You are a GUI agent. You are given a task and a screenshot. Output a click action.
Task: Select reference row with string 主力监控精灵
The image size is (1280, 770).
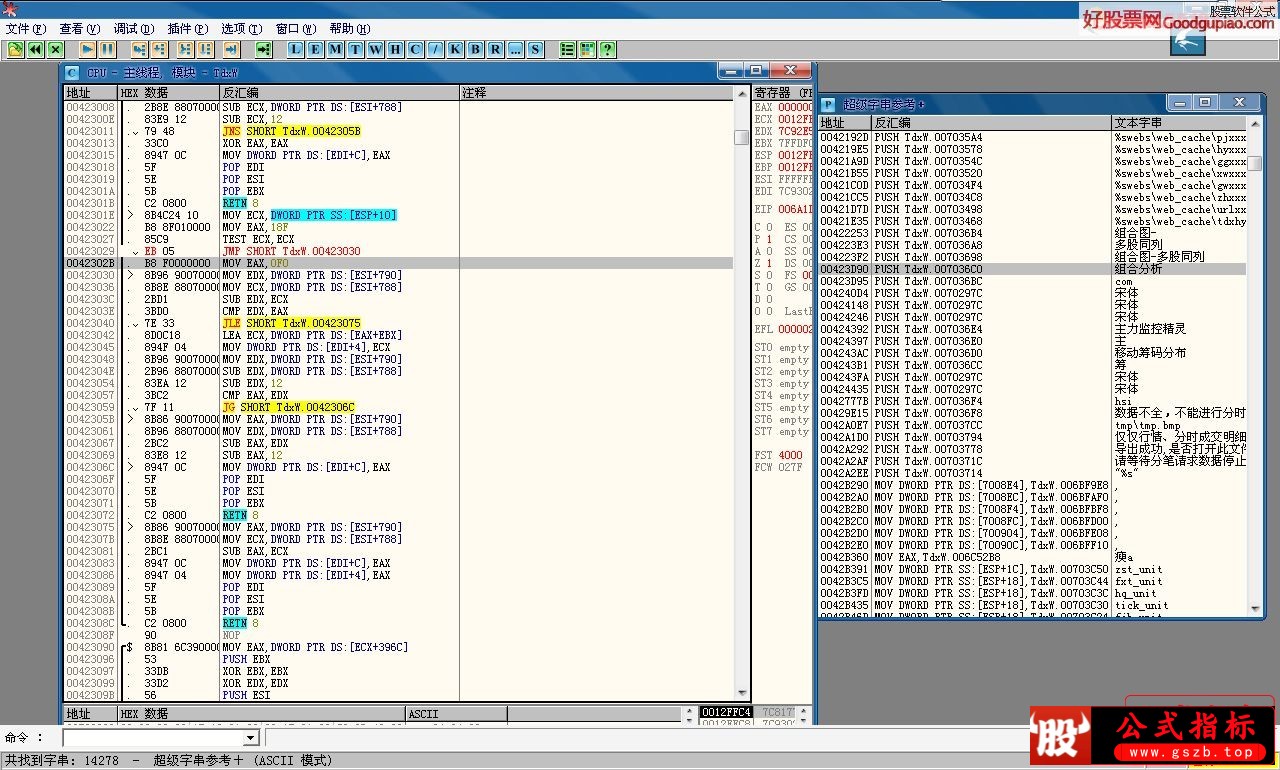click(x=1032, y=329)
